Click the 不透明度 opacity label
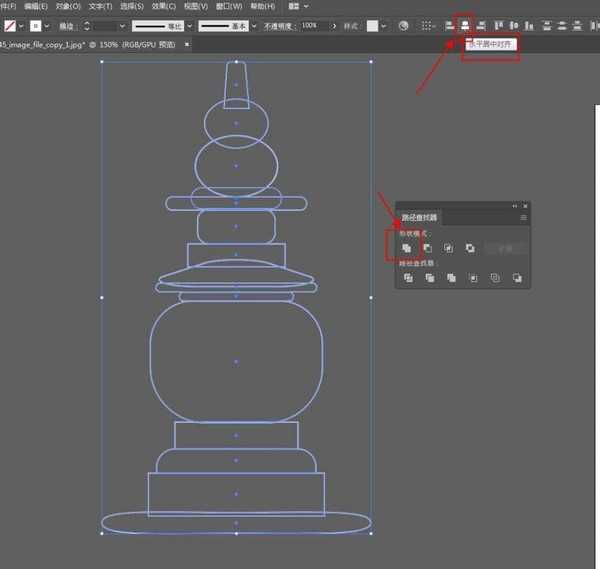600x569 pixels. tap(279, 25)
